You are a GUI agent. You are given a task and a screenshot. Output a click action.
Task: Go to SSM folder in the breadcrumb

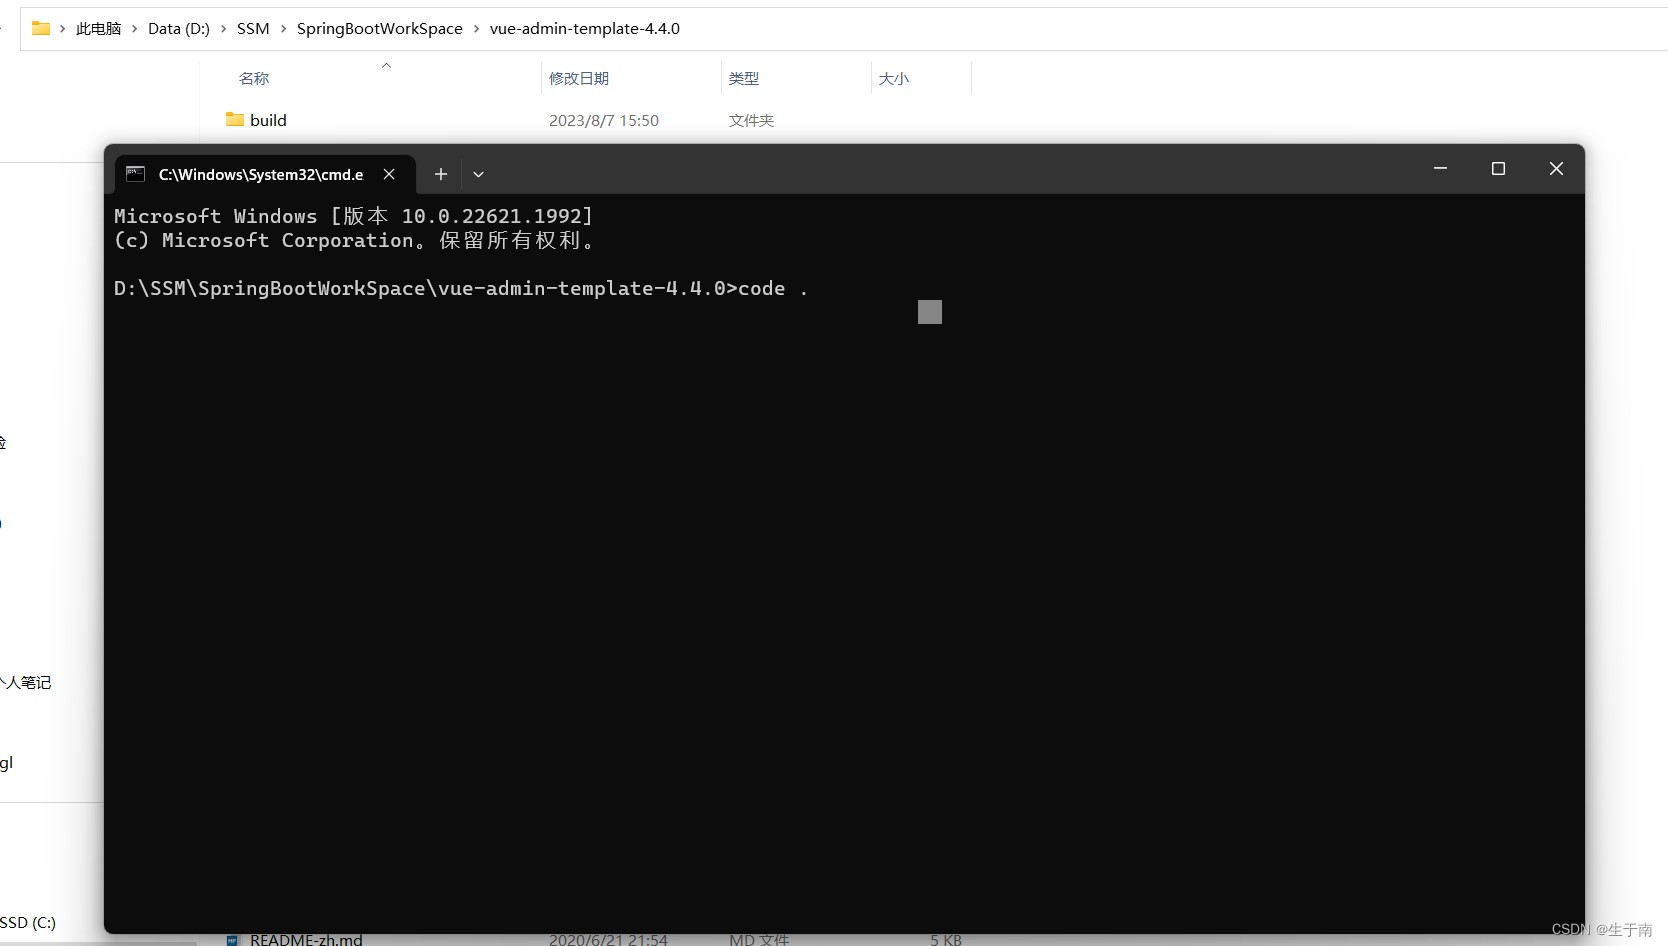coord(253,28)
